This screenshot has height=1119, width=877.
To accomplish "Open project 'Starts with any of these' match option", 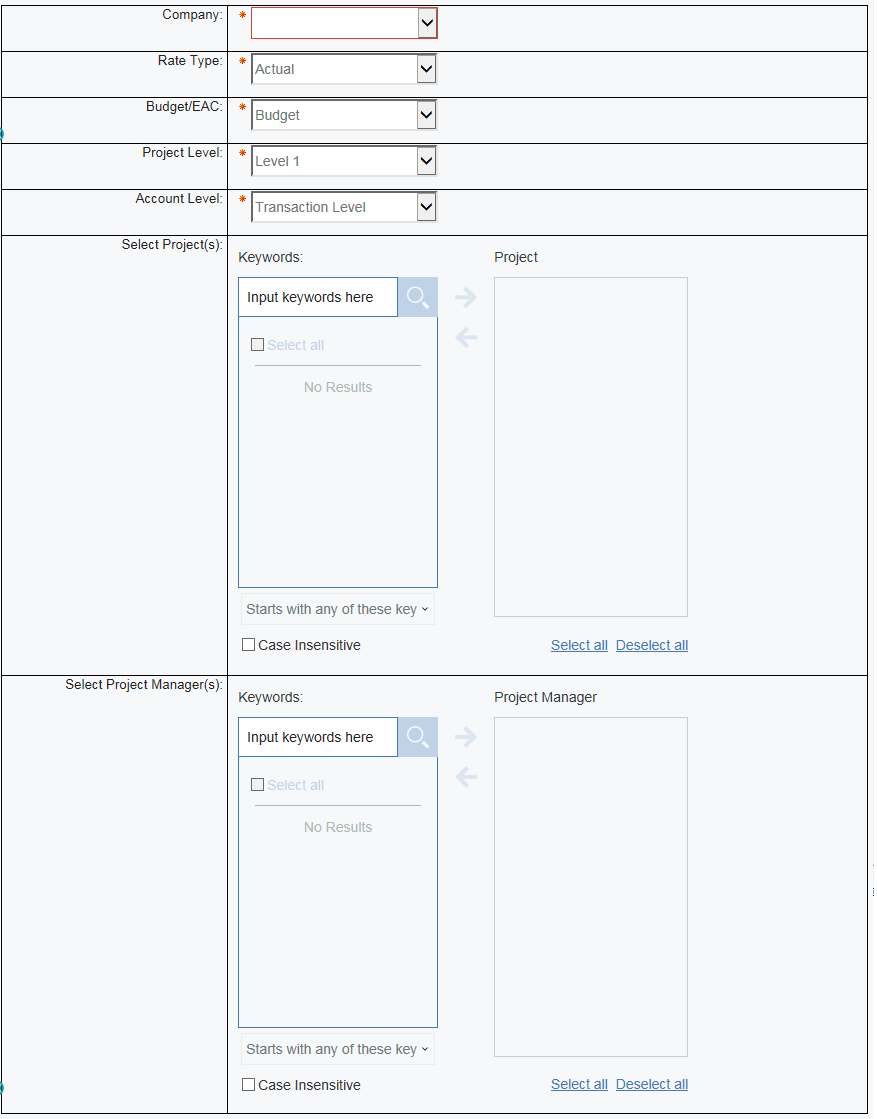I will (338, 609).
